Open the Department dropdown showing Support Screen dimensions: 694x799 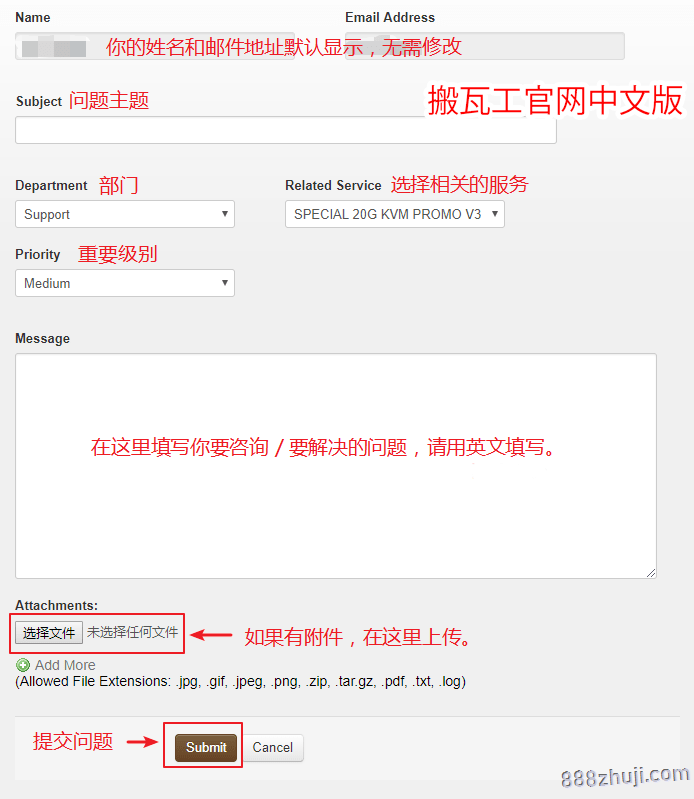[125, 214]
